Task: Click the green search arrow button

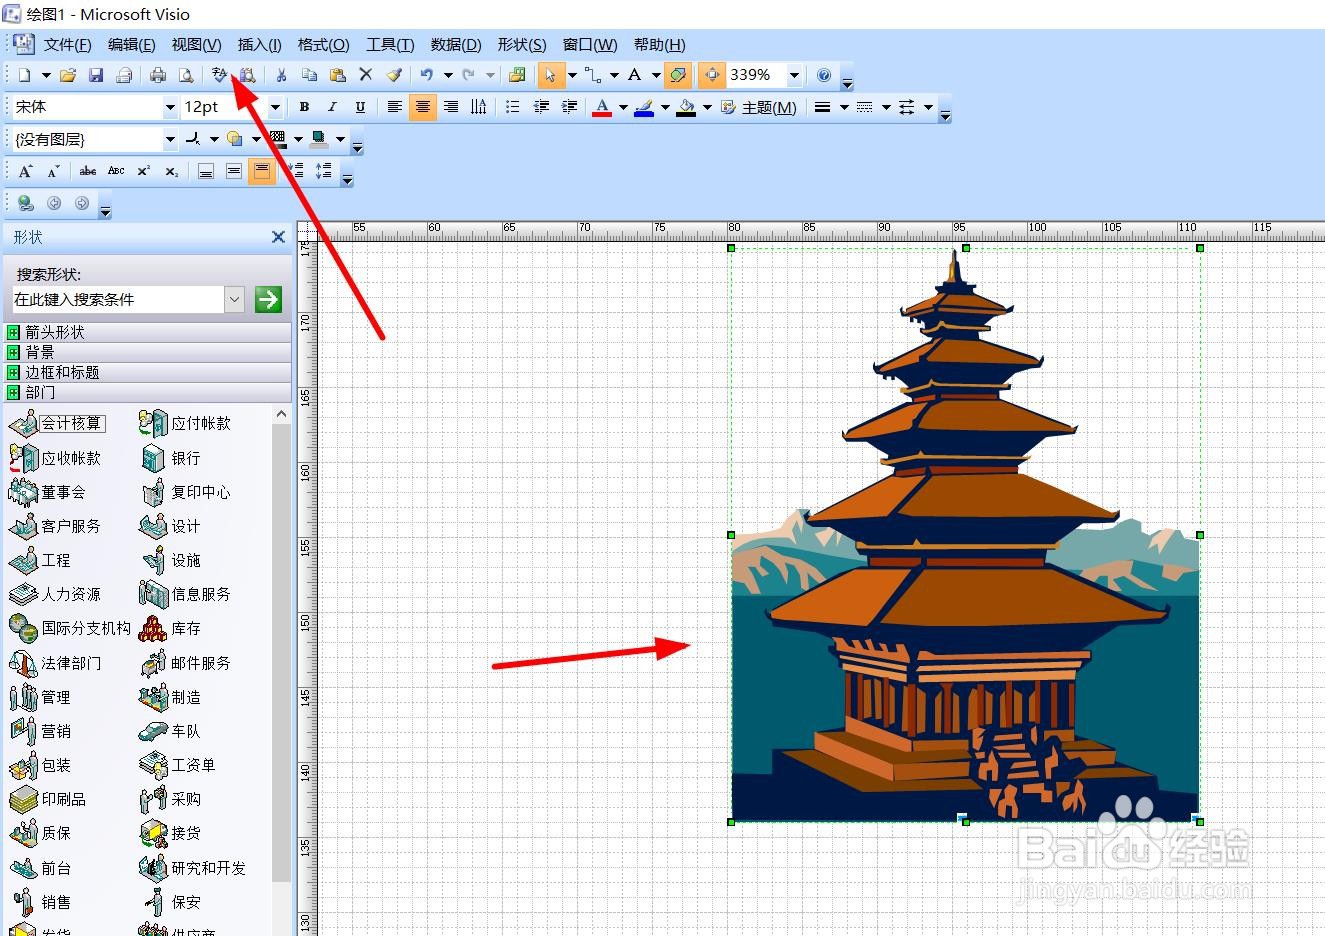Action: point(268,299)
